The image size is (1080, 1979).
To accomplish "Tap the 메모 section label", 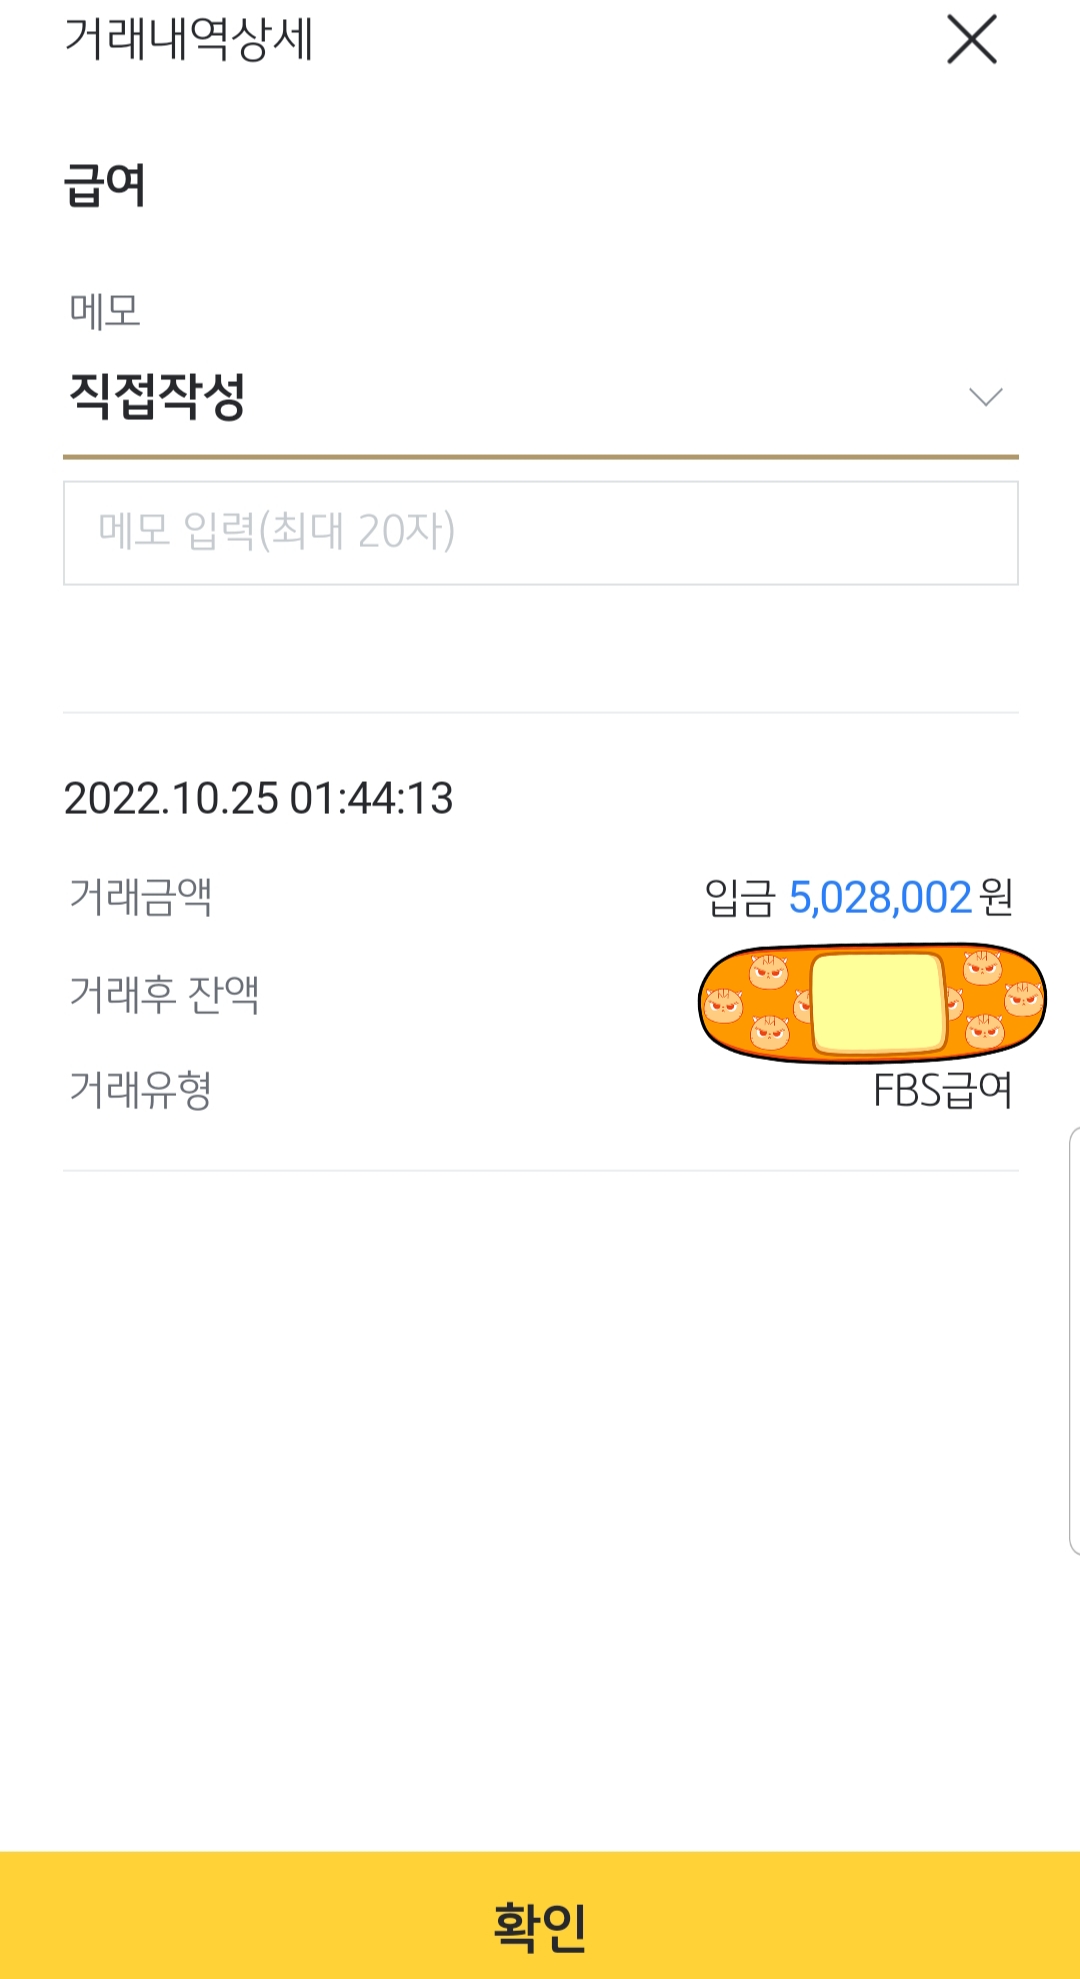I will tap(105, 311).
